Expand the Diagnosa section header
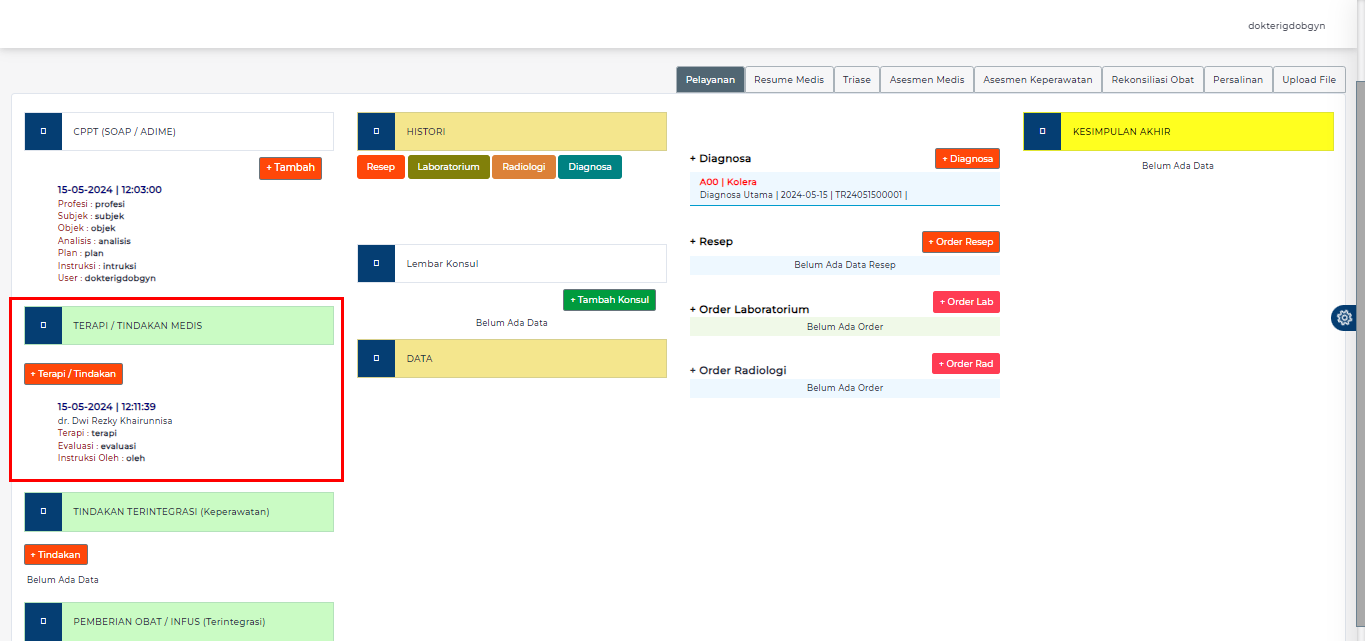This screenshot has width=1365, height=641. coord(721,158)
